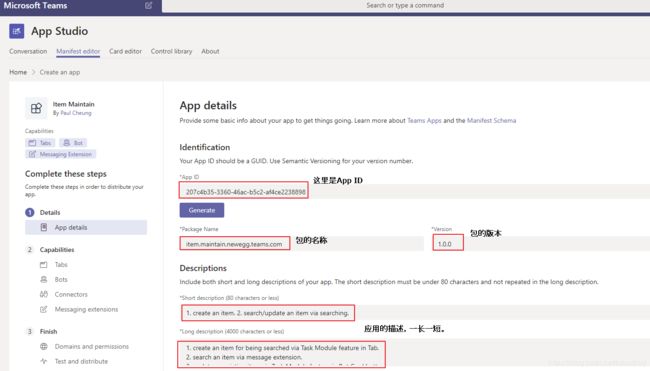This screenshot has width=650, height=371.
Task: Click the Details step heading
Action: 50,212
